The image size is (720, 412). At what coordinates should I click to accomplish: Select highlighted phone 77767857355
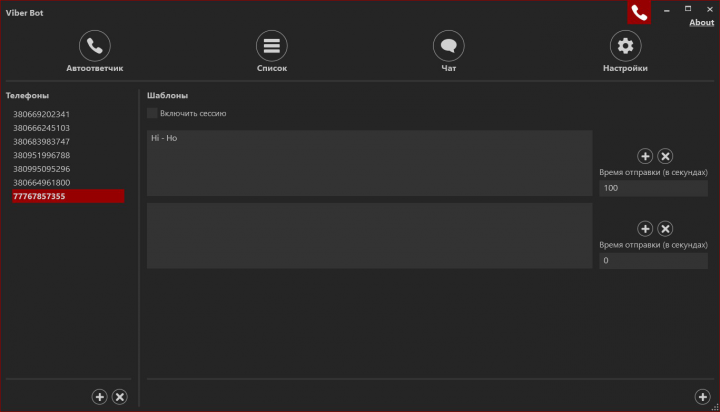point(68,196)
